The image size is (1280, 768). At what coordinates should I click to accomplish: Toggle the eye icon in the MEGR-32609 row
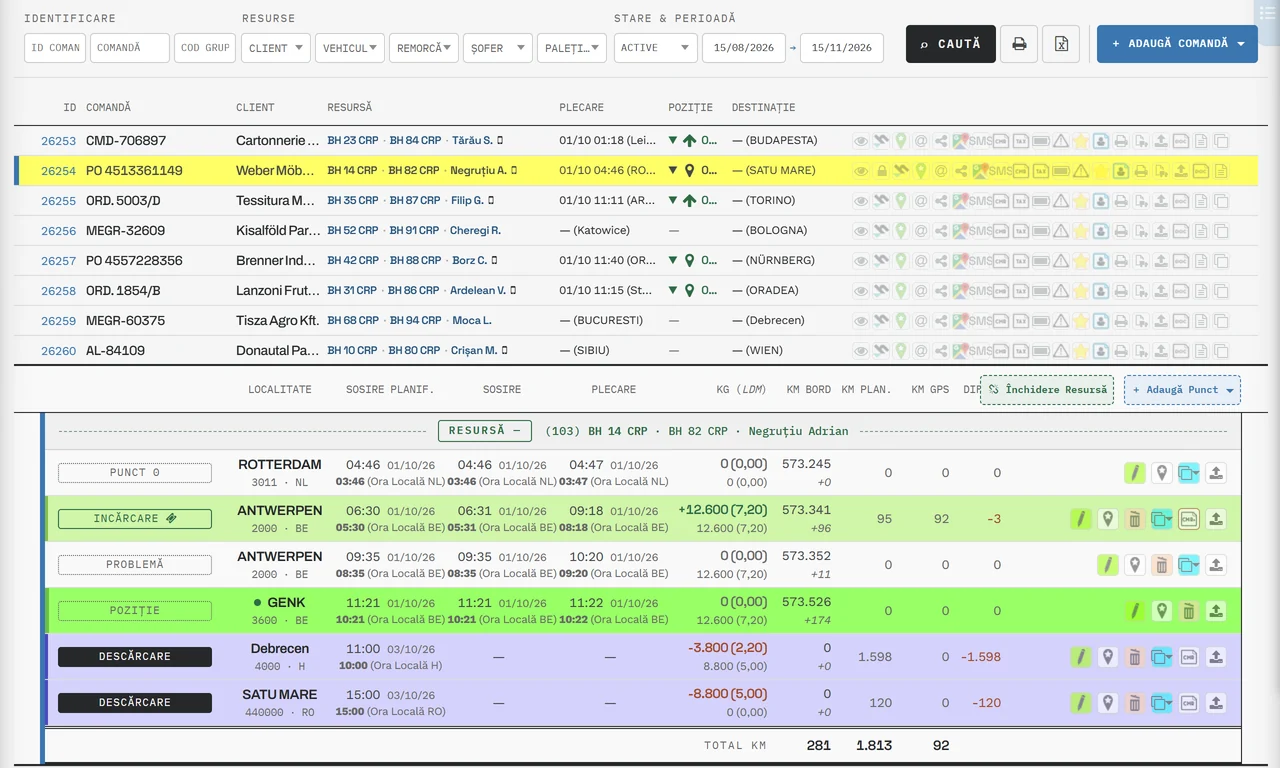[x=861, y=231]
